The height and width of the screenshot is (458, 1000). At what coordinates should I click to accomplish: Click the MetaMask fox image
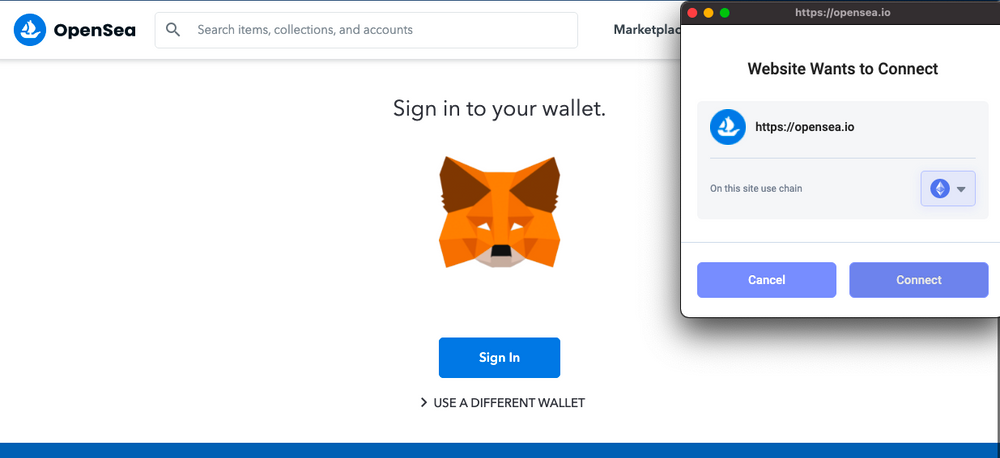coord(499,212)
